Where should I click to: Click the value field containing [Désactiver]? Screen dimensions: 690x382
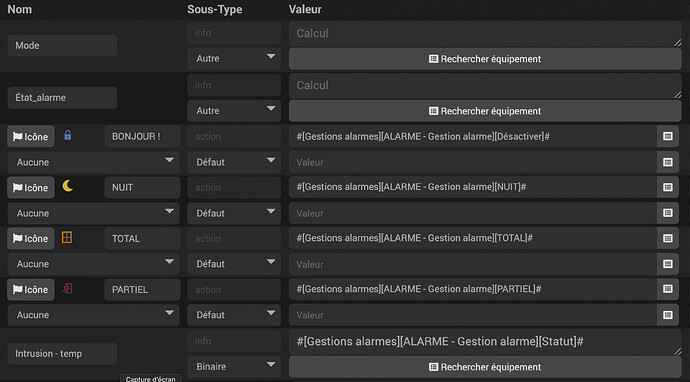(x=473, y=136)
